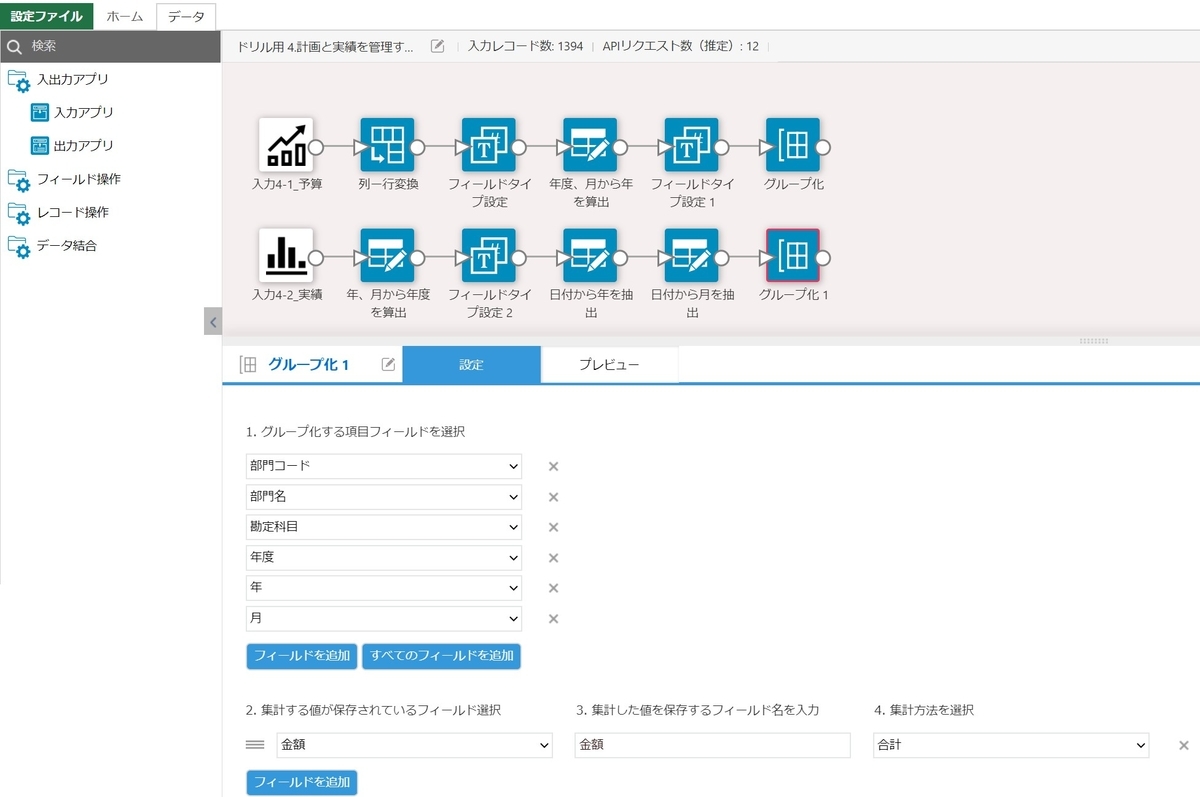Select 入力アプリ in the sidebar
1200x797 pixels.
(72, 112)
